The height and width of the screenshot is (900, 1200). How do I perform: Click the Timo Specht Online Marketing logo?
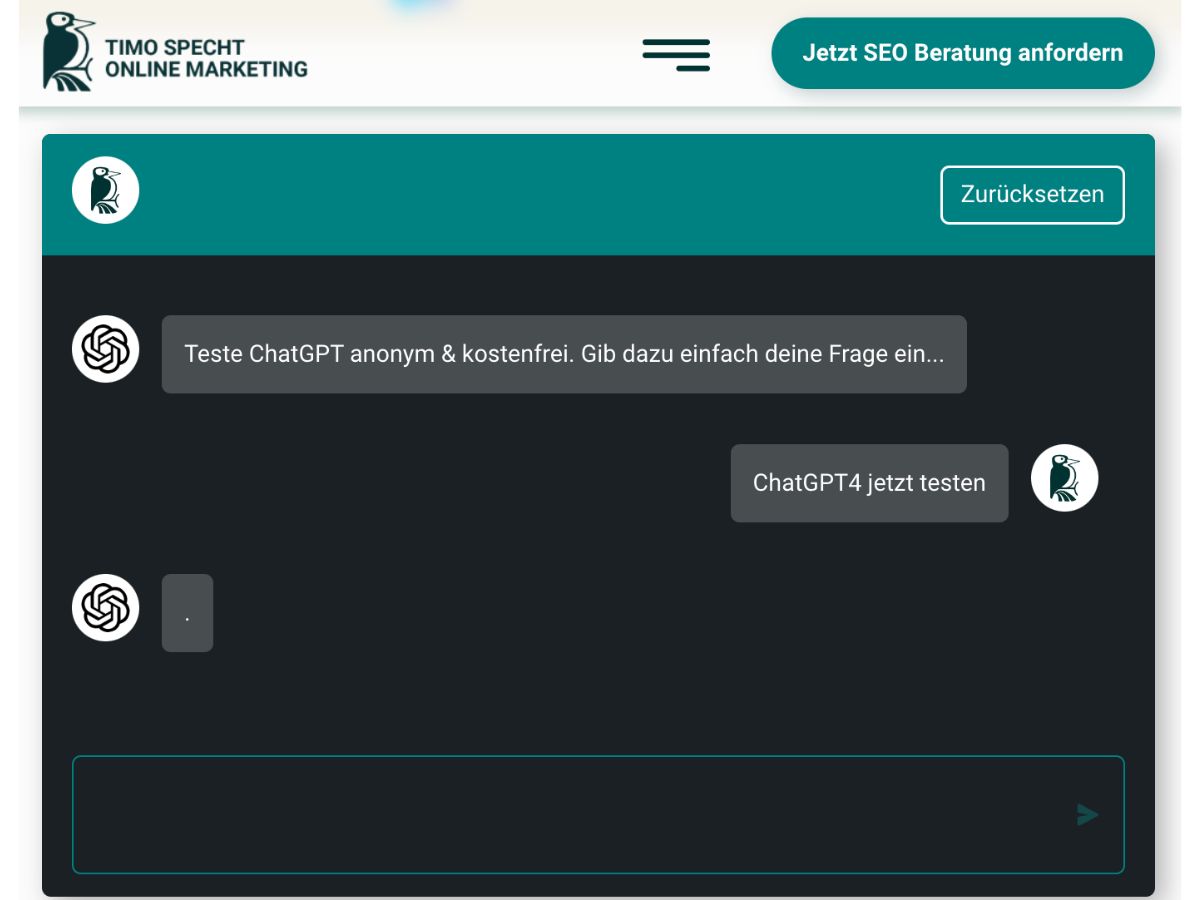coord(175,52)
